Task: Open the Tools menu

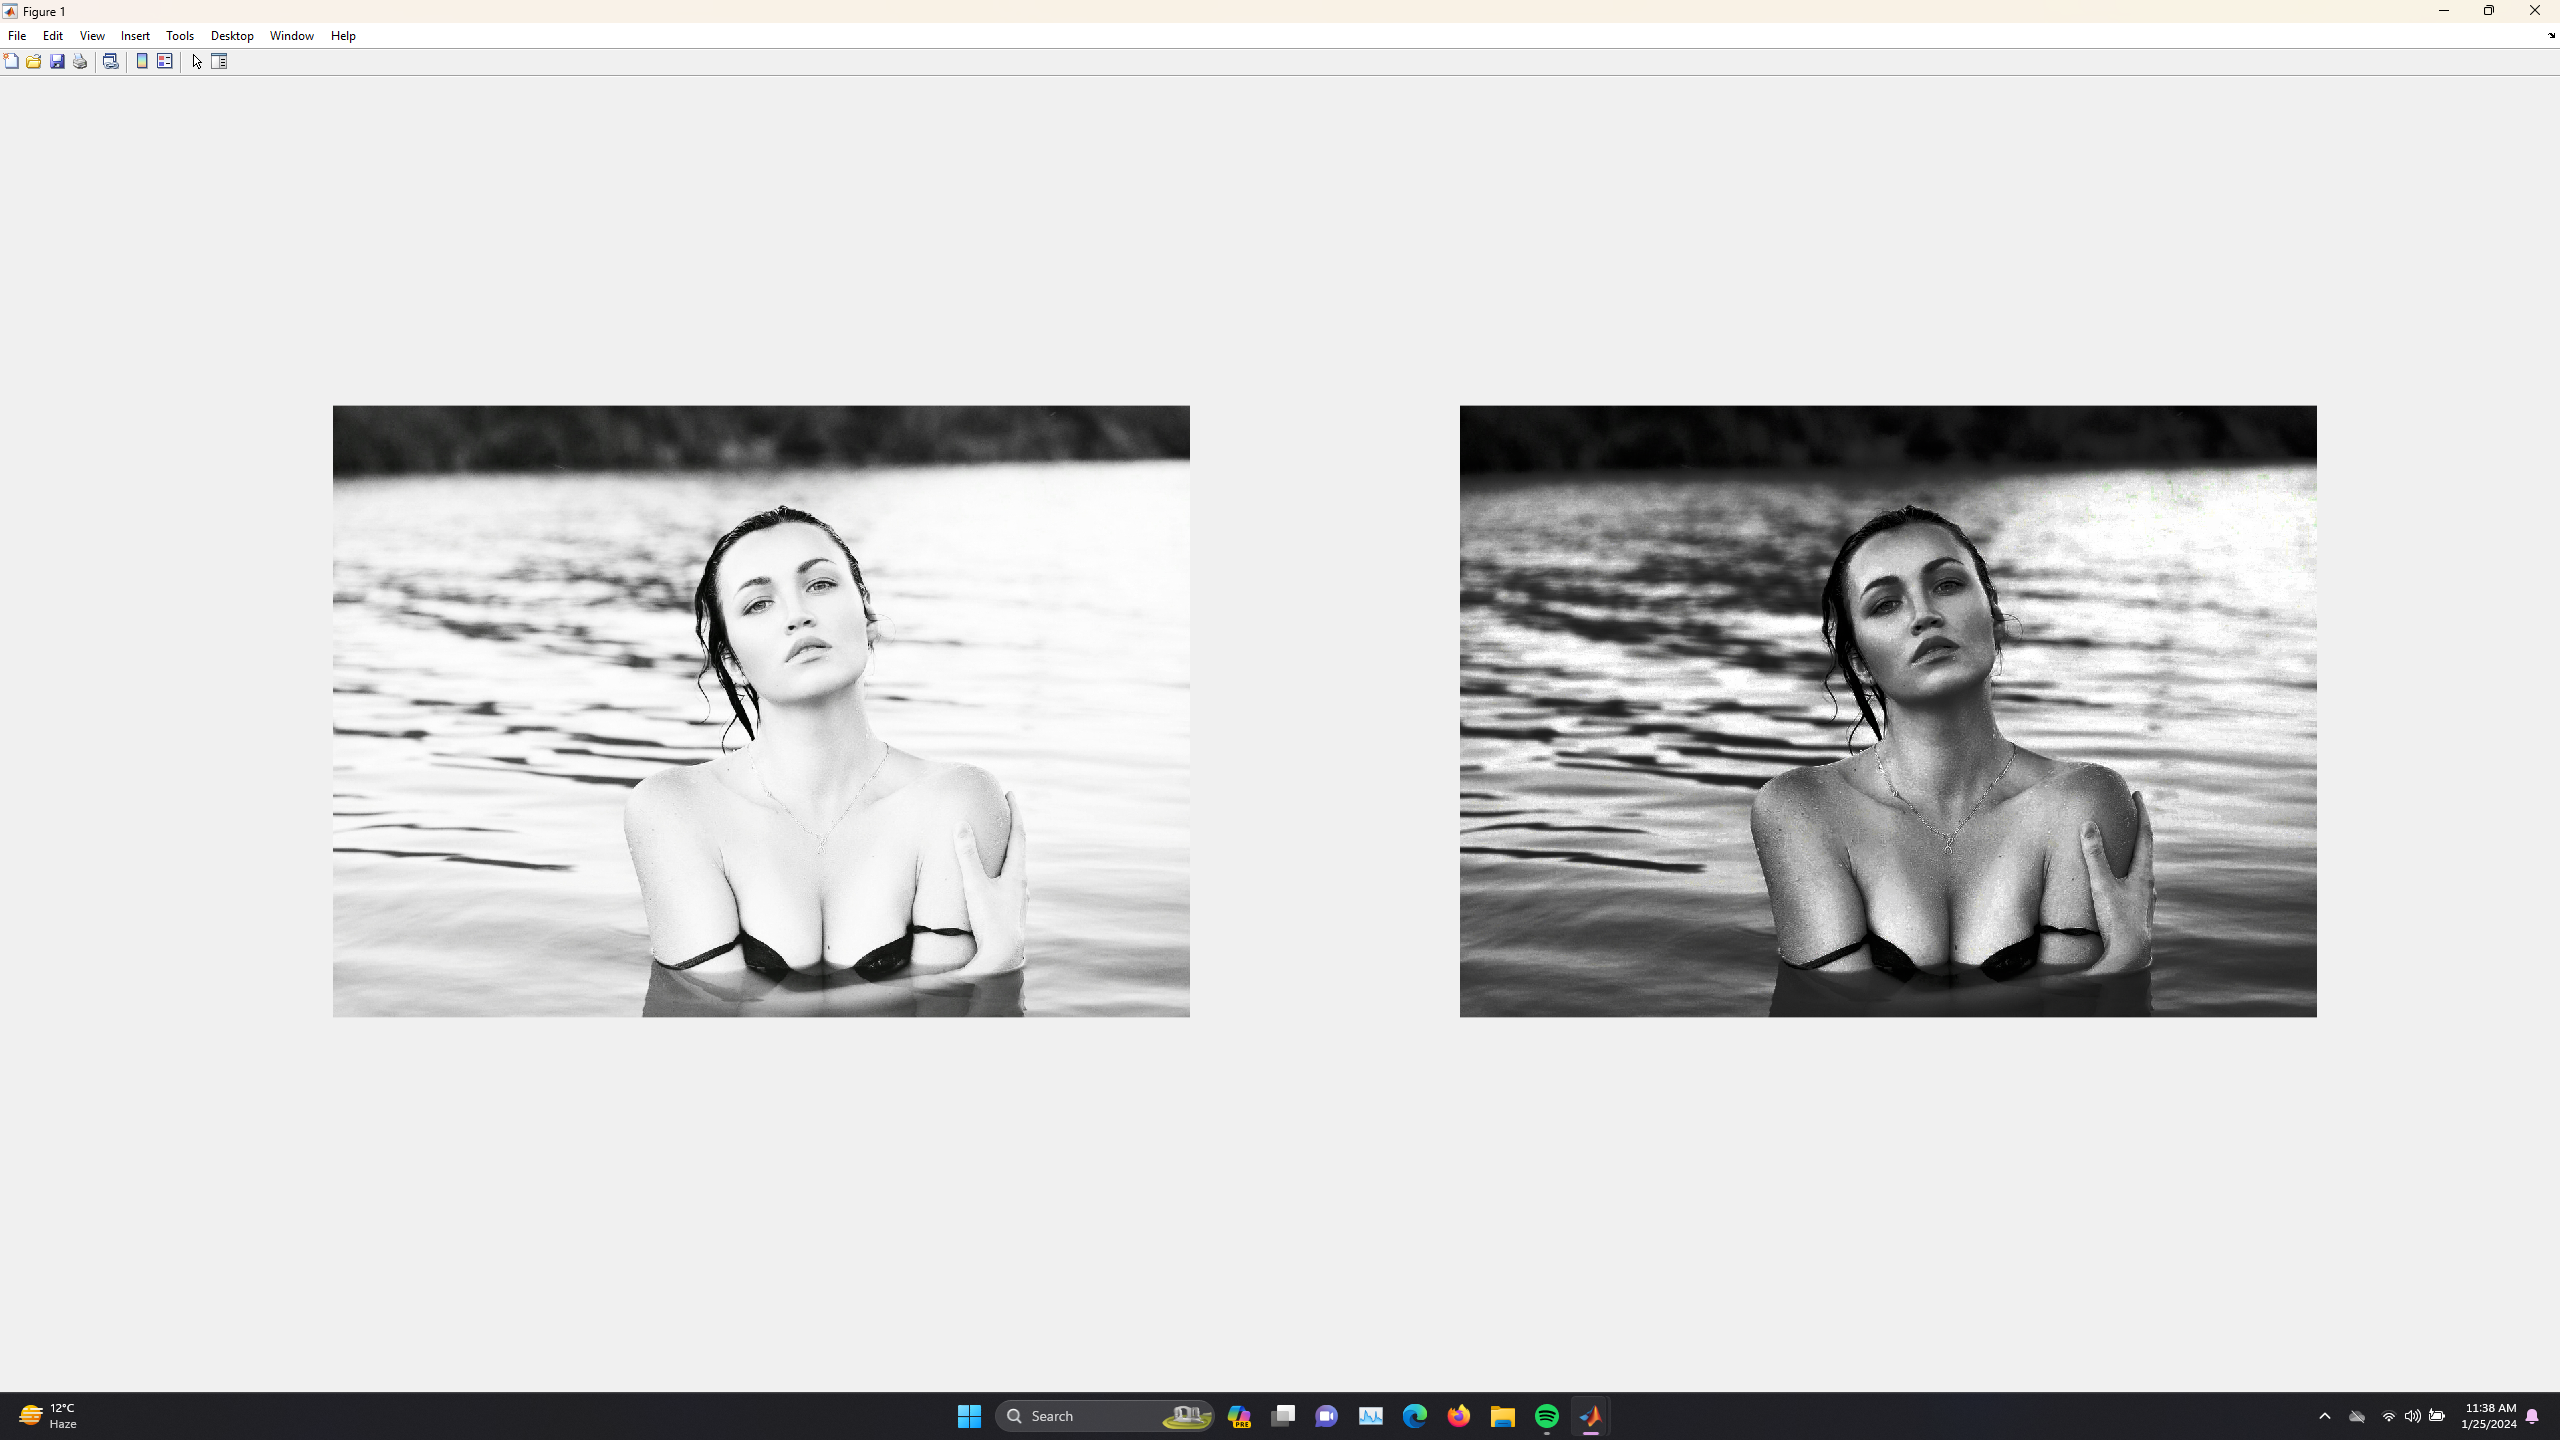Action: (x=179, y=35)
